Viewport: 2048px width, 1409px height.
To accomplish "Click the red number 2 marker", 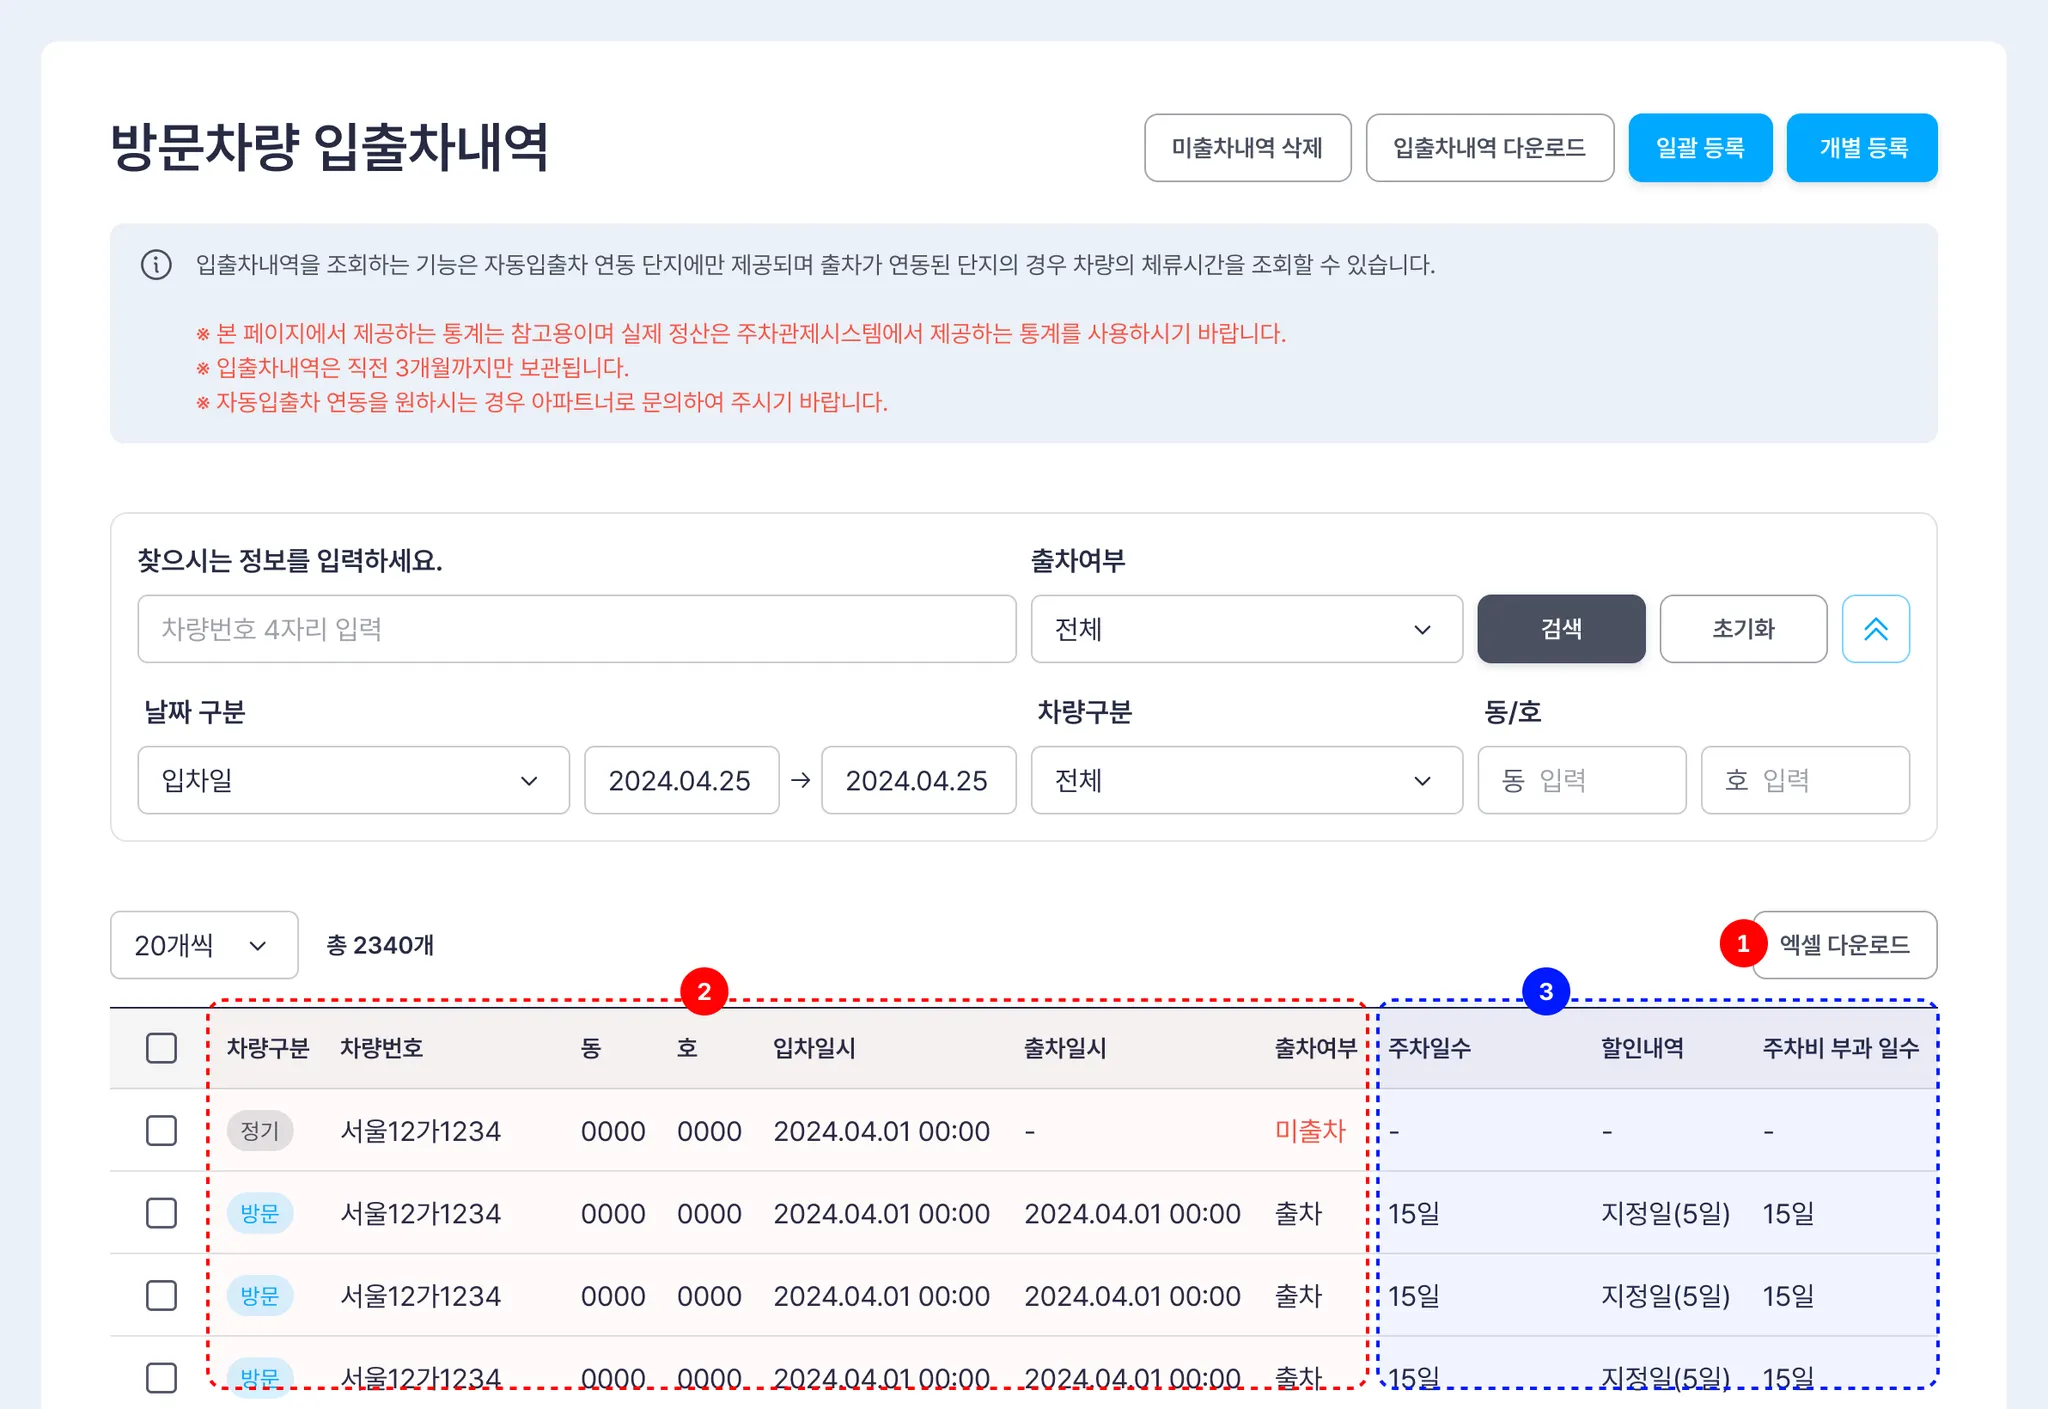I will pyautogui.click(x=704, y=991).
